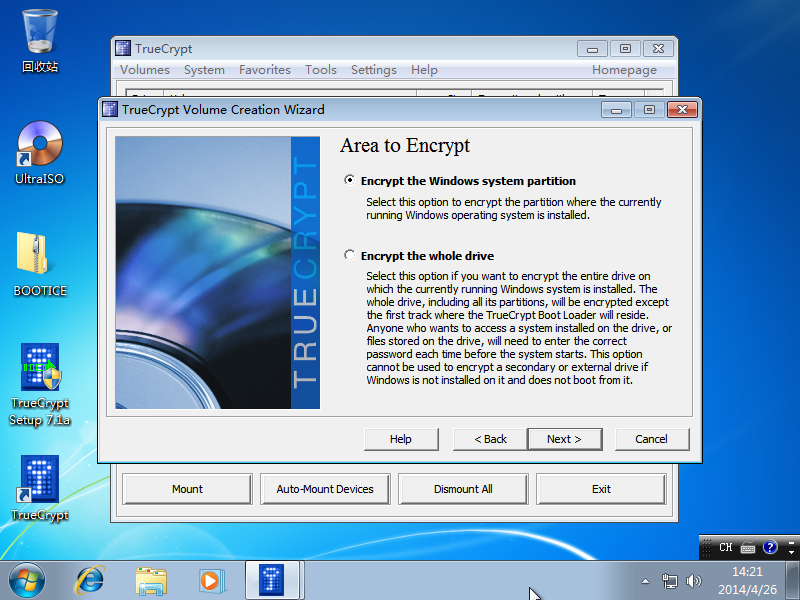
Task: Click the Homepage link in menu bar
Action: [624, 70]
